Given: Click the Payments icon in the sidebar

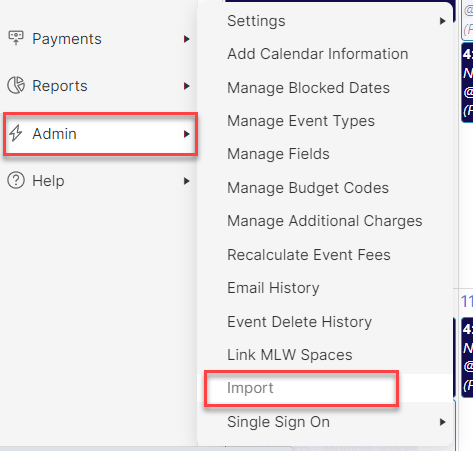Looking at the screenshot, I should [x=16, y=38].
